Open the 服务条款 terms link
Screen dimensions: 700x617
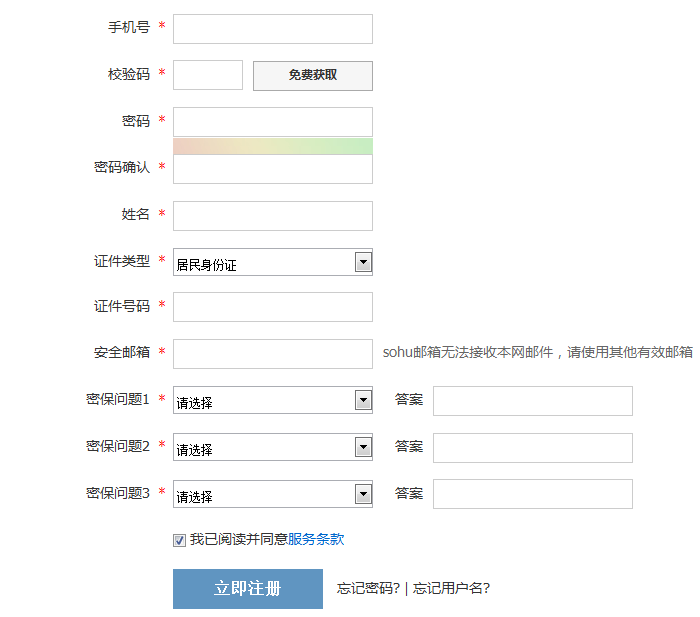click(316, 539)
